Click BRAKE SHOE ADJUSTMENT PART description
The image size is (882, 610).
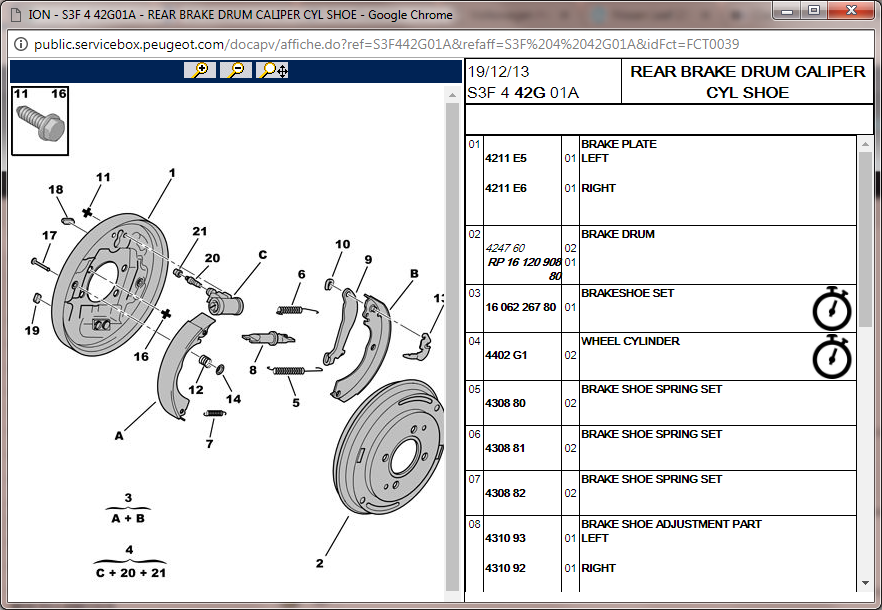pos(671,524)
